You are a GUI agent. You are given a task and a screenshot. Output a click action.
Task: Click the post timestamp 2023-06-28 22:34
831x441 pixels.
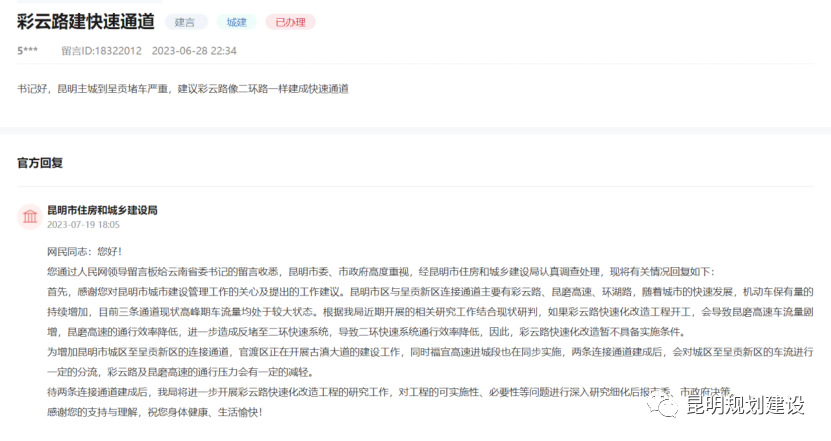click(x=194, y=50)
